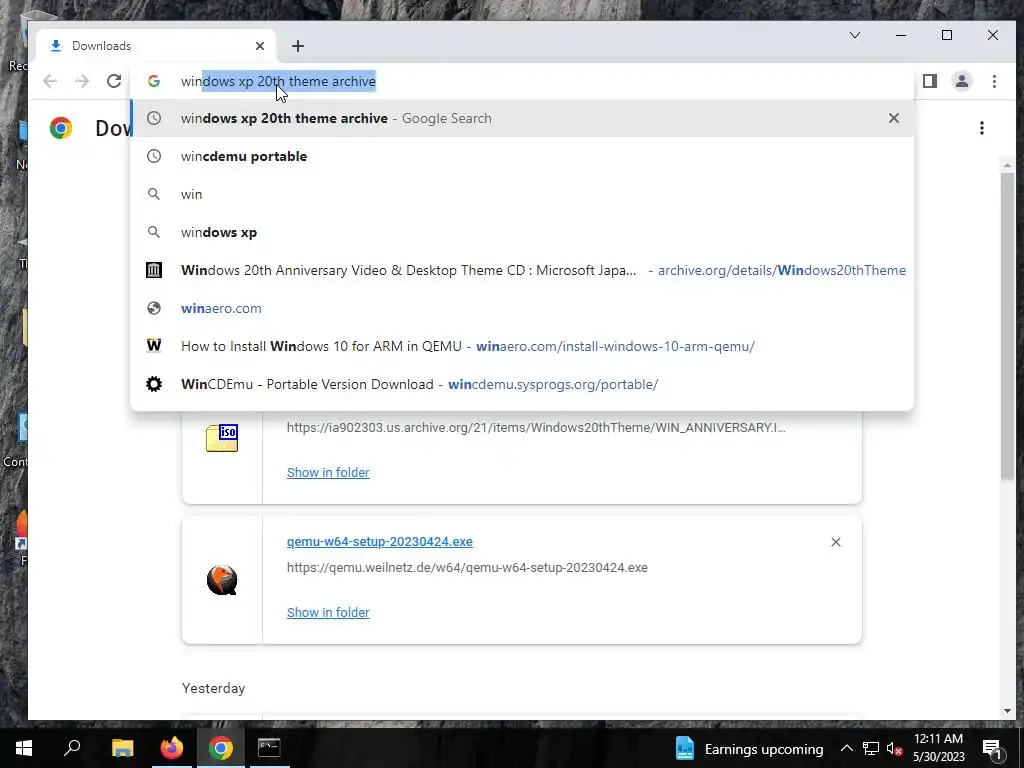Open the Chrome profile avatar menu
The height and width of the screenshot is (768, 1024).
point(962,81)
